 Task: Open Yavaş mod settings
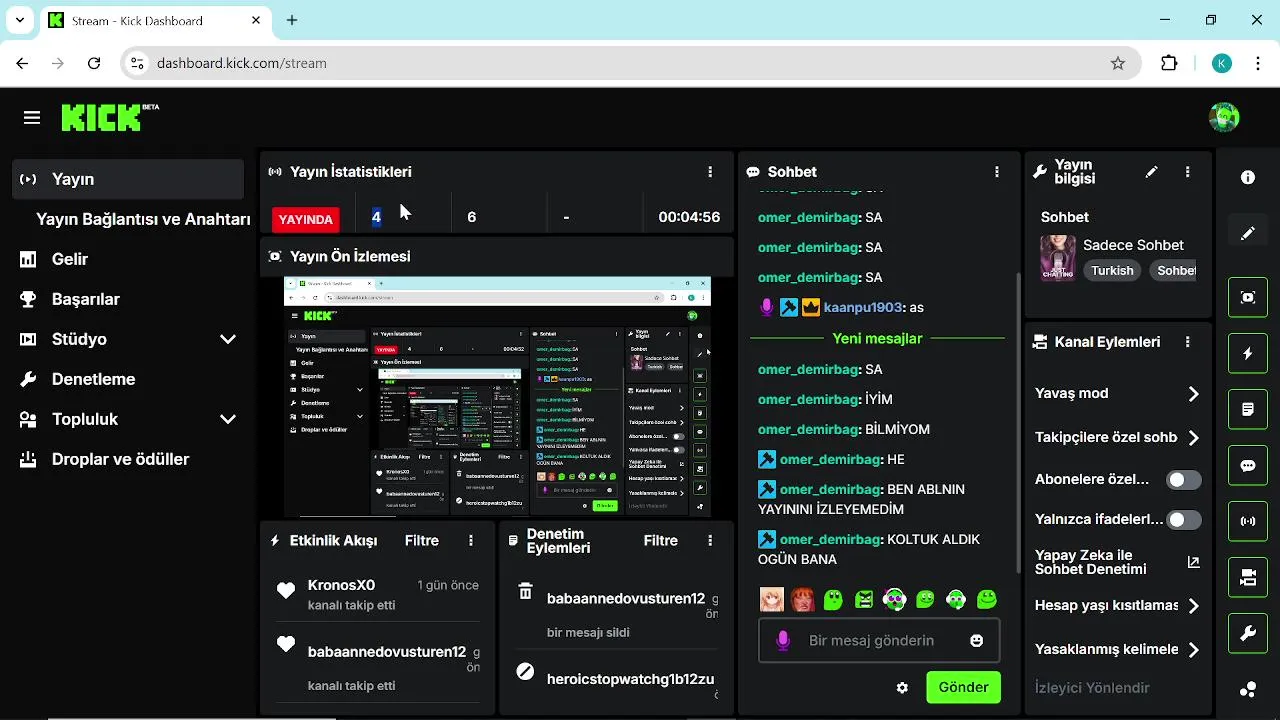click(x=1117, y=394)
